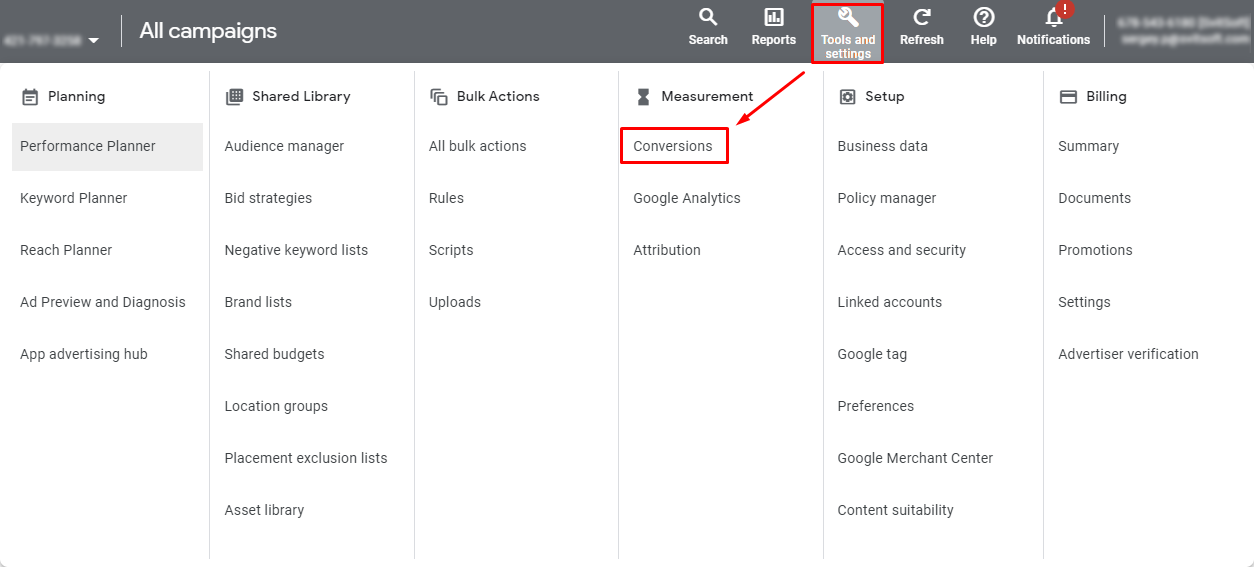Select Content suitability

point(895,510)
